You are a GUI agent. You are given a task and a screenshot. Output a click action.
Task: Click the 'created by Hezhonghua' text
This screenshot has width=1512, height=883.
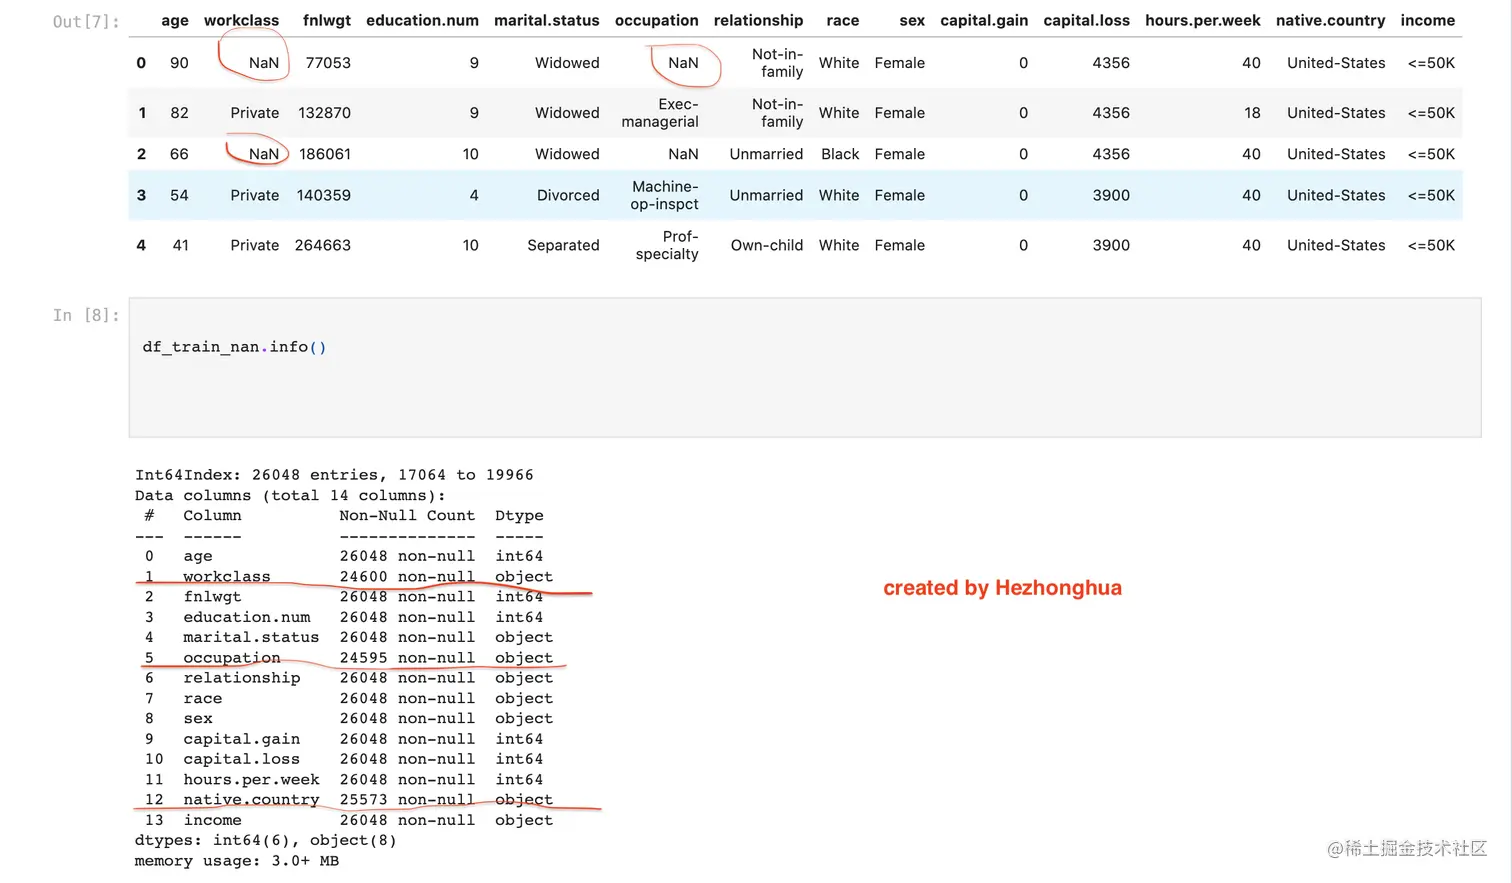coord(1002,588)
